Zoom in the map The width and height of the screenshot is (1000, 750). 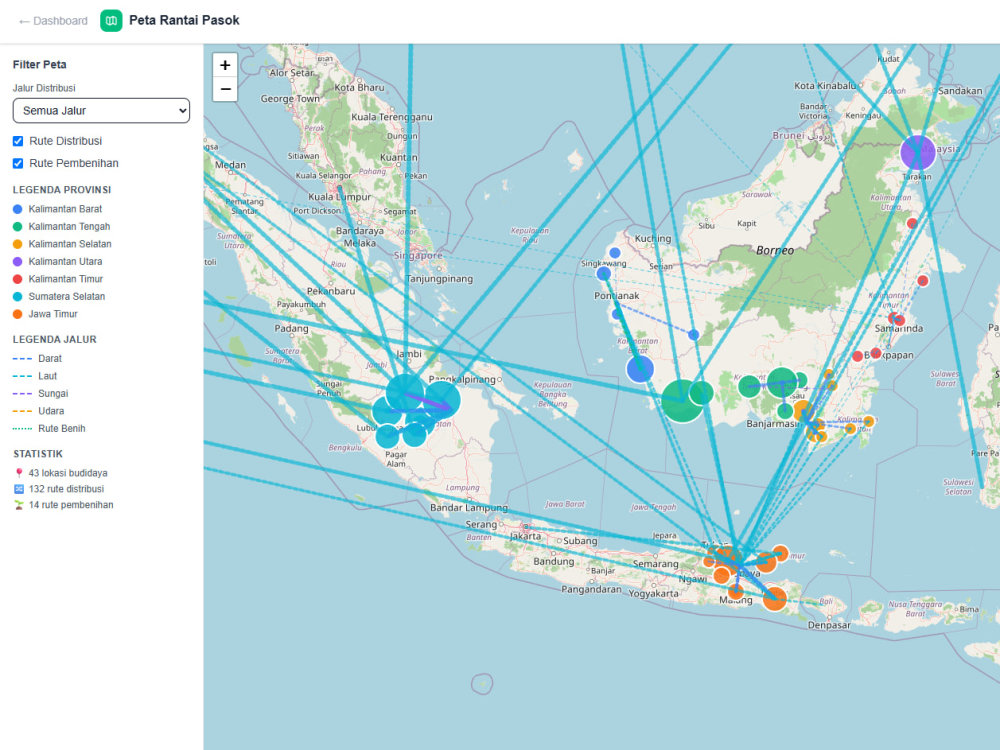(x=225, y=65)
